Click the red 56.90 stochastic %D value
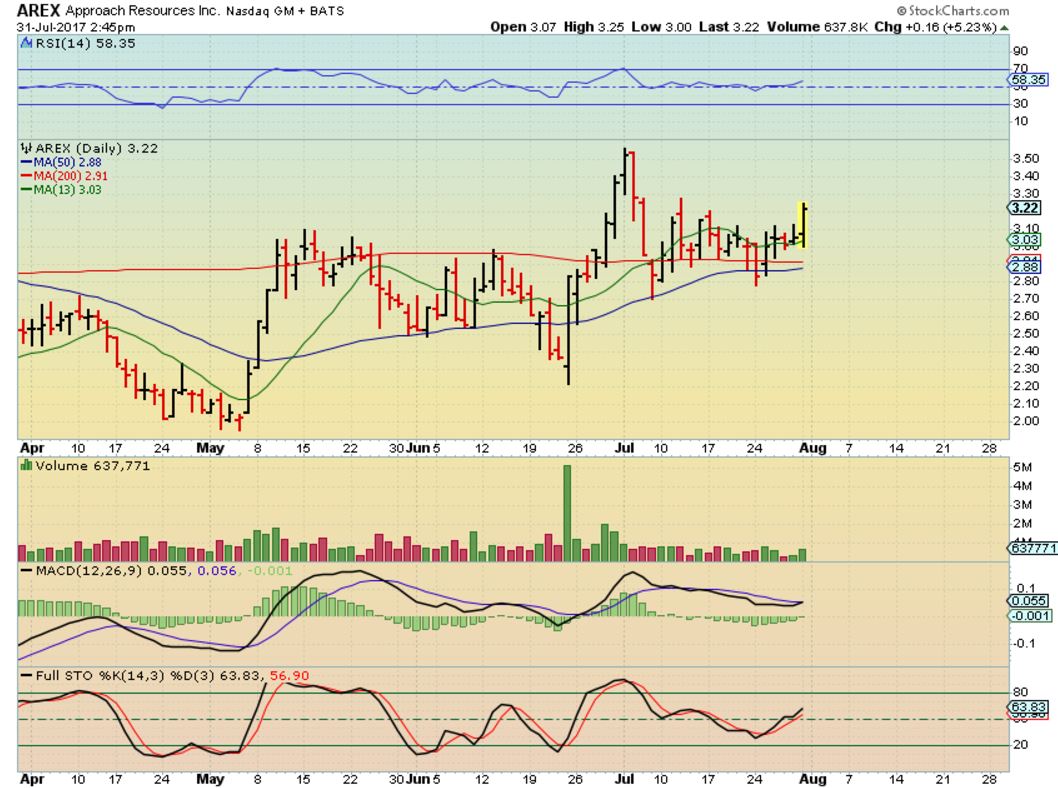 click(x=289, y=675)
